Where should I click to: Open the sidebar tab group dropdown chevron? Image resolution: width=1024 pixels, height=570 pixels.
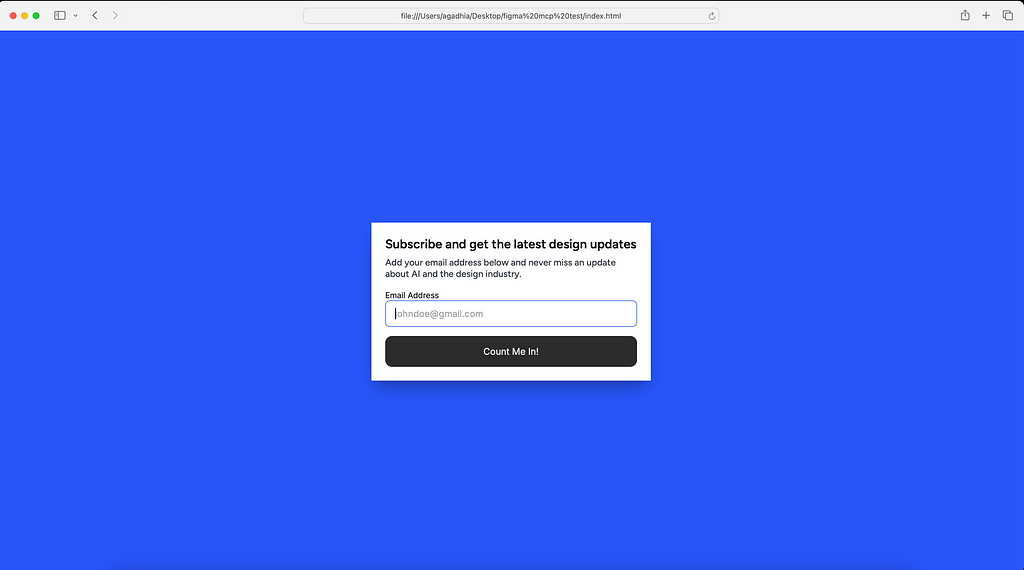point(76,16)
